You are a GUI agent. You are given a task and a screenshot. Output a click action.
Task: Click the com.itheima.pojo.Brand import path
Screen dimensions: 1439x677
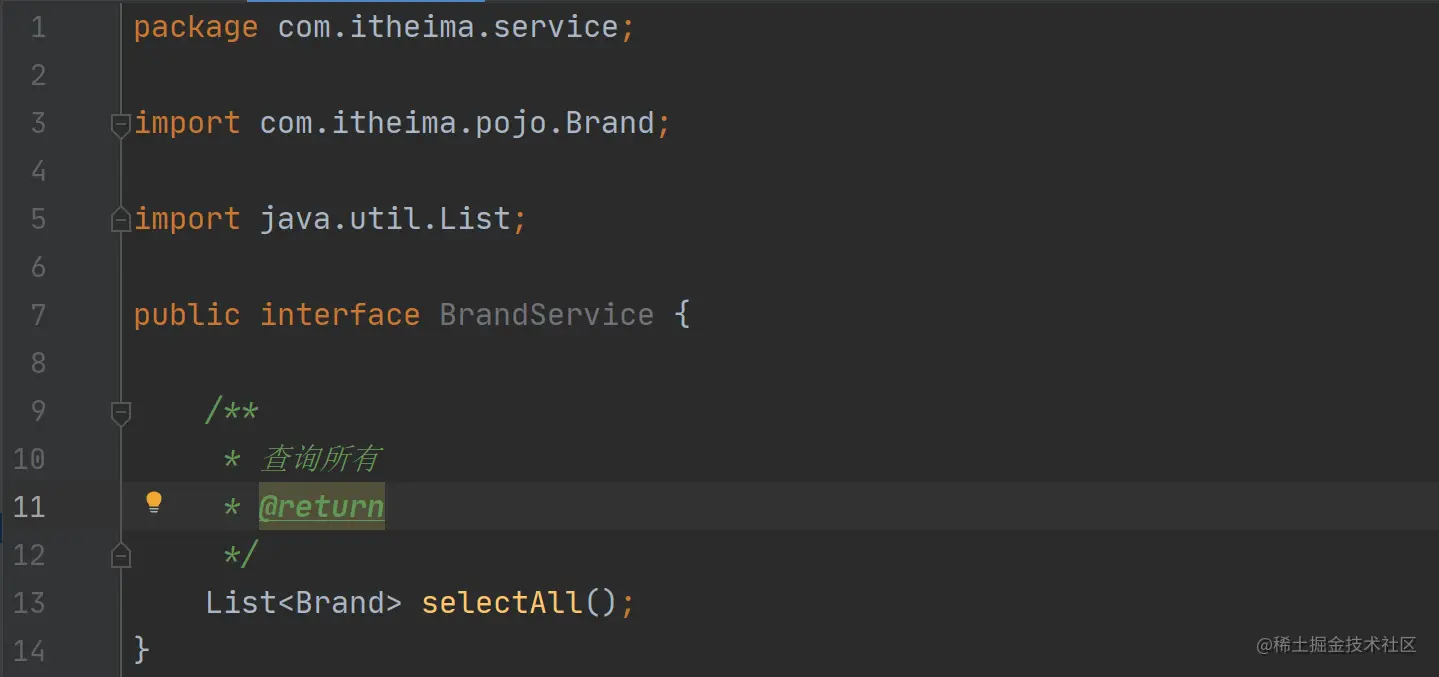[x=456, y=123]
